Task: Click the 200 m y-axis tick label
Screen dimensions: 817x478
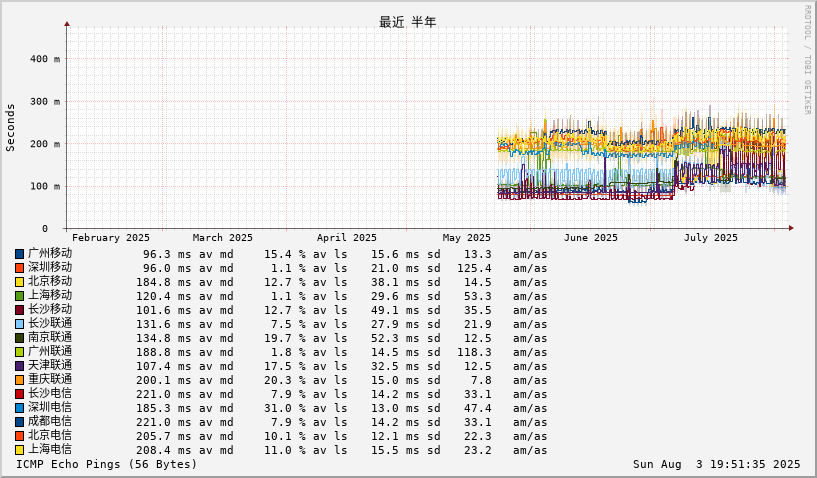Action: coord(45,144)
